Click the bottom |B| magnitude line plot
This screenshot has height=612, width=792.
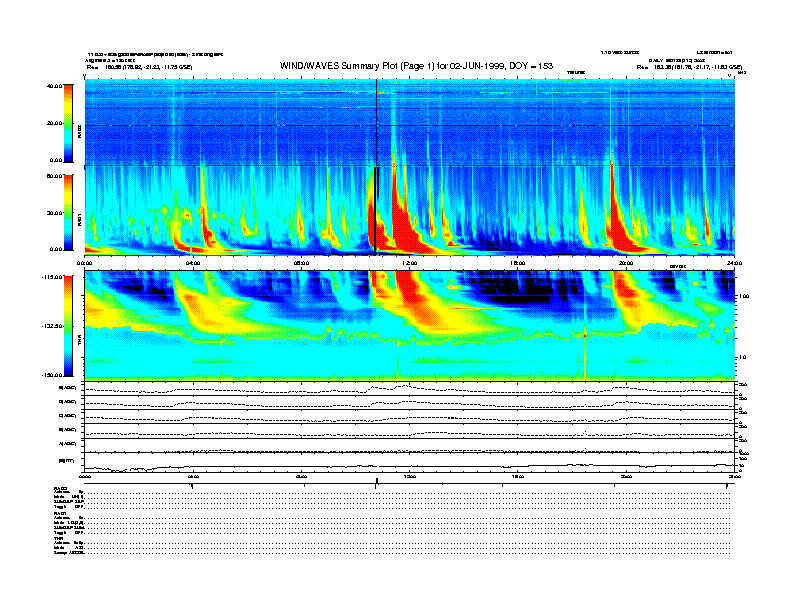(x=409, y=463)
